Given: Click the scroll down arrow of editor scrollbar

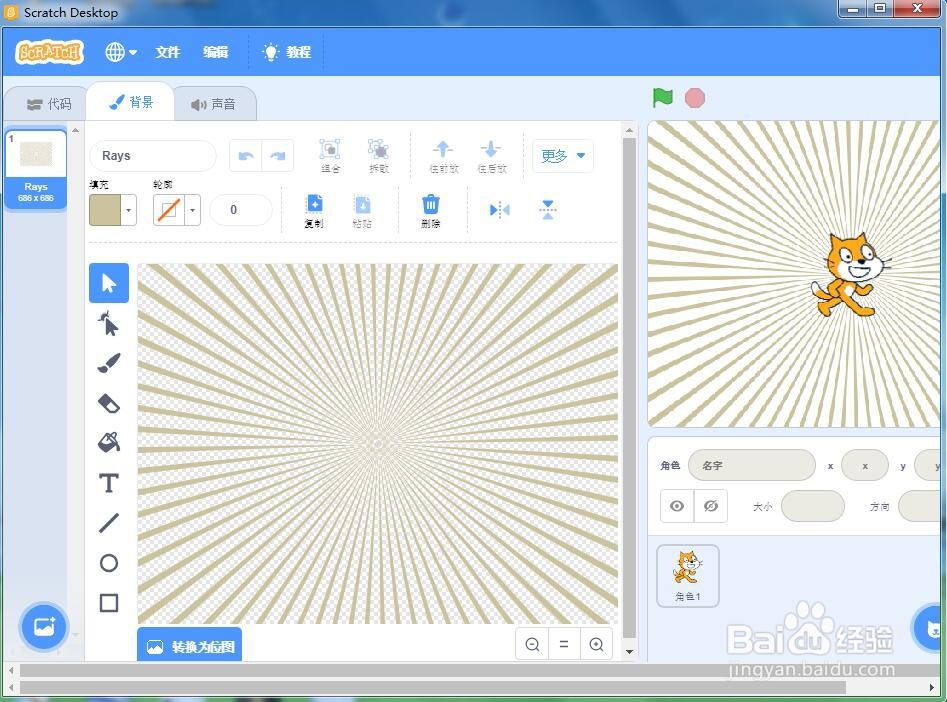Looking at the screenshot, I should pos(629,652).
